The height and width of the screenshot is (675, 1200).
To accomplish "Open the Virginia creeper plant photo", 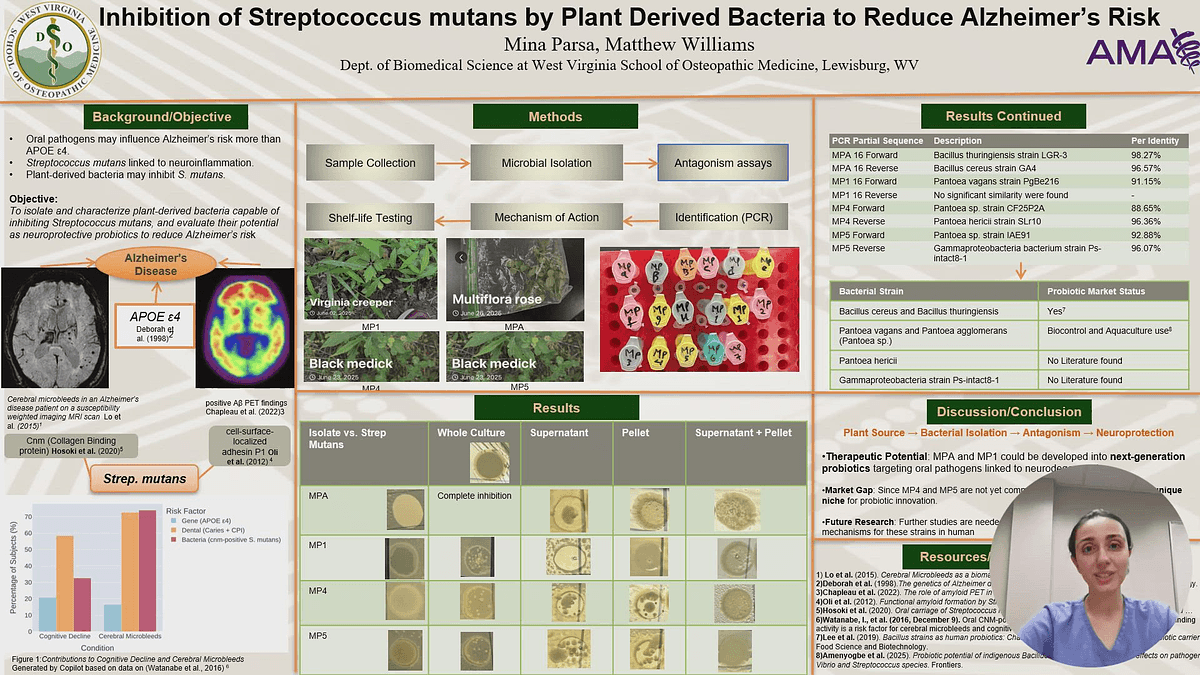I will pos(371,279).
